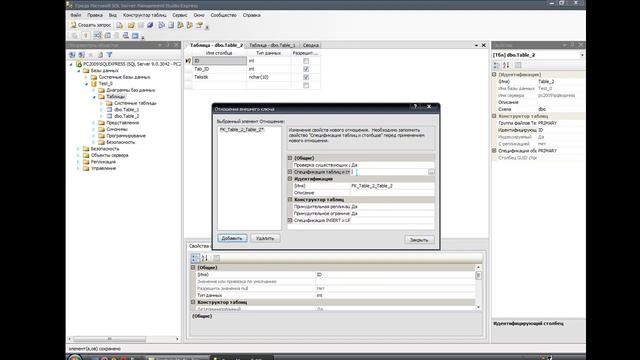This screenshot has height=360, width=640.
Task: Open the Правка menu
Action: pyautogui.click(x=95, y=15)
